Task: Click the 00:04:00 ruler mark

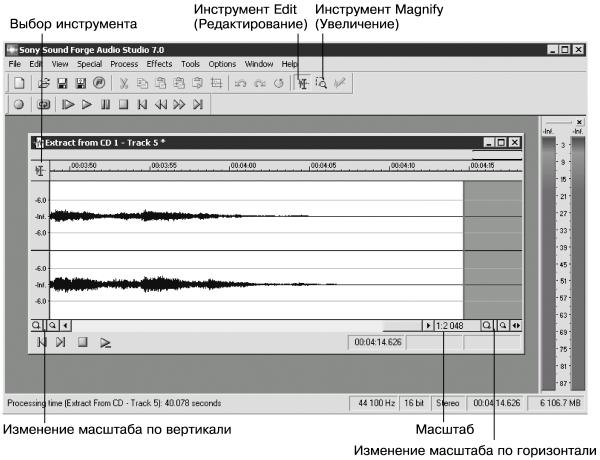Action: pos(243,166)
